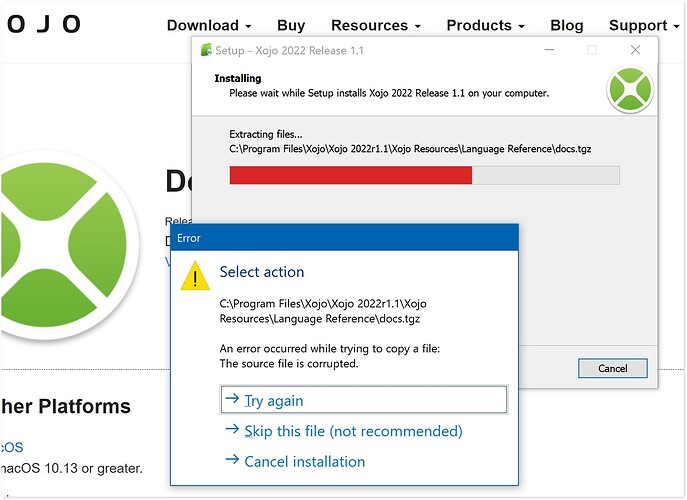
Task: Click the 'Extracting files...' status text
Action: point(266,134)
